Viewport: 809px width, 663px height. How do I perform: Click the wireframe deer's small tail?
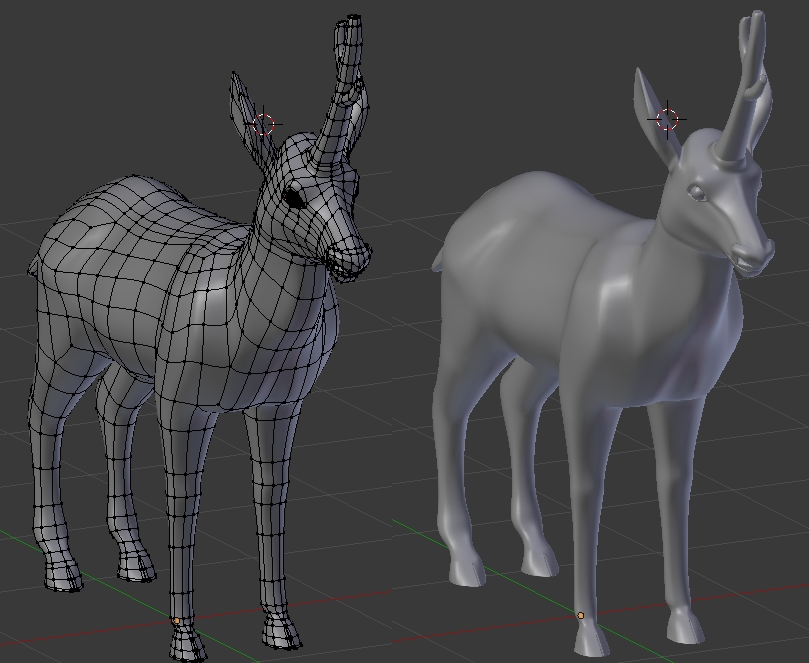coord(34,266)
